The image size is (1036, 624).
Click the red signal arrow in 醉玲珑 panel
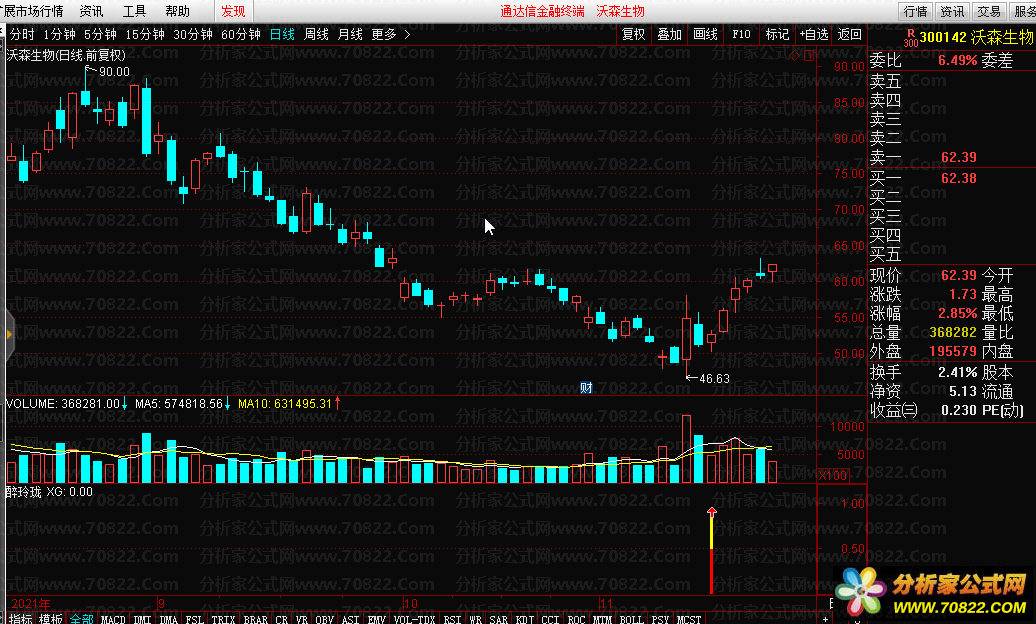[712, 512]
